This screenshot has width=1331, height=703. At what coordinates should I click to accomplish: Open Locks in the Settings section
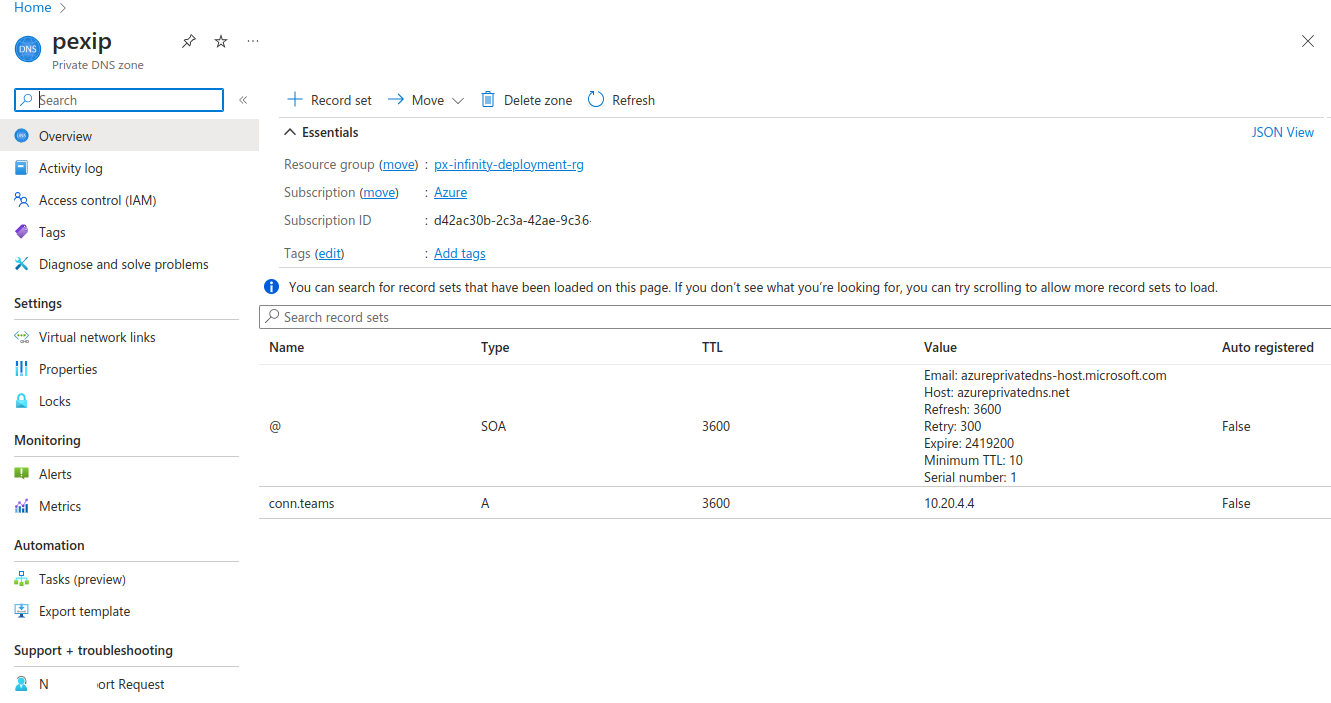point(54,401)
